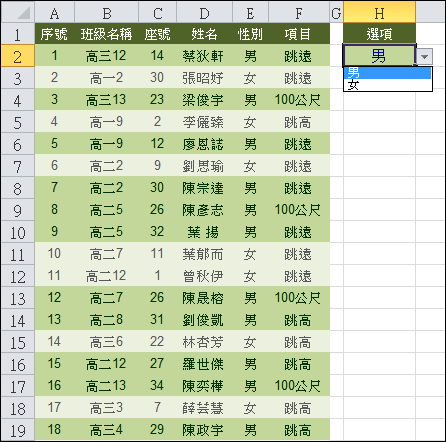Click the Select All corner button
This screenshot has width=446, height=442.
18,13
